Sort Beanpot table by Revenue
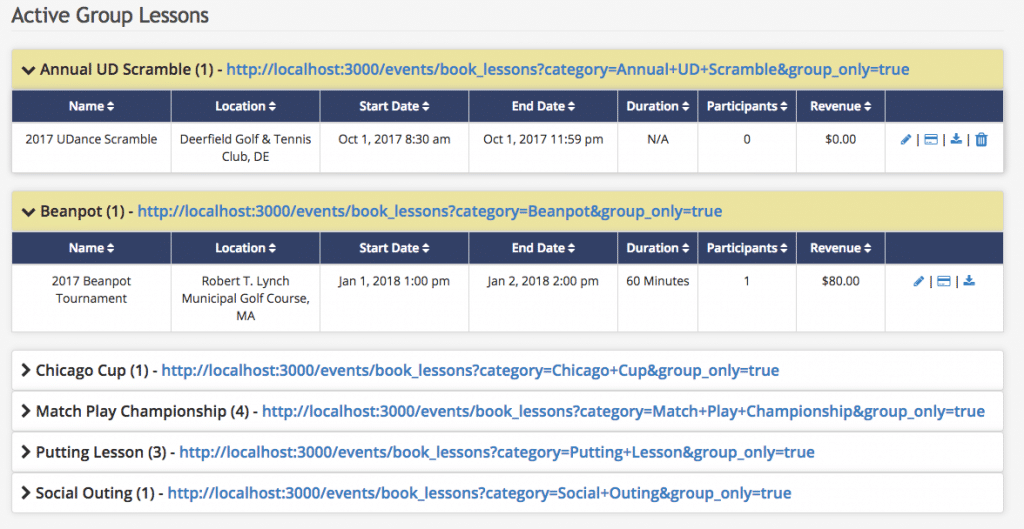The width and height of the screenshot is (1024, 529). pyautogui.click(x=840, y=248)
